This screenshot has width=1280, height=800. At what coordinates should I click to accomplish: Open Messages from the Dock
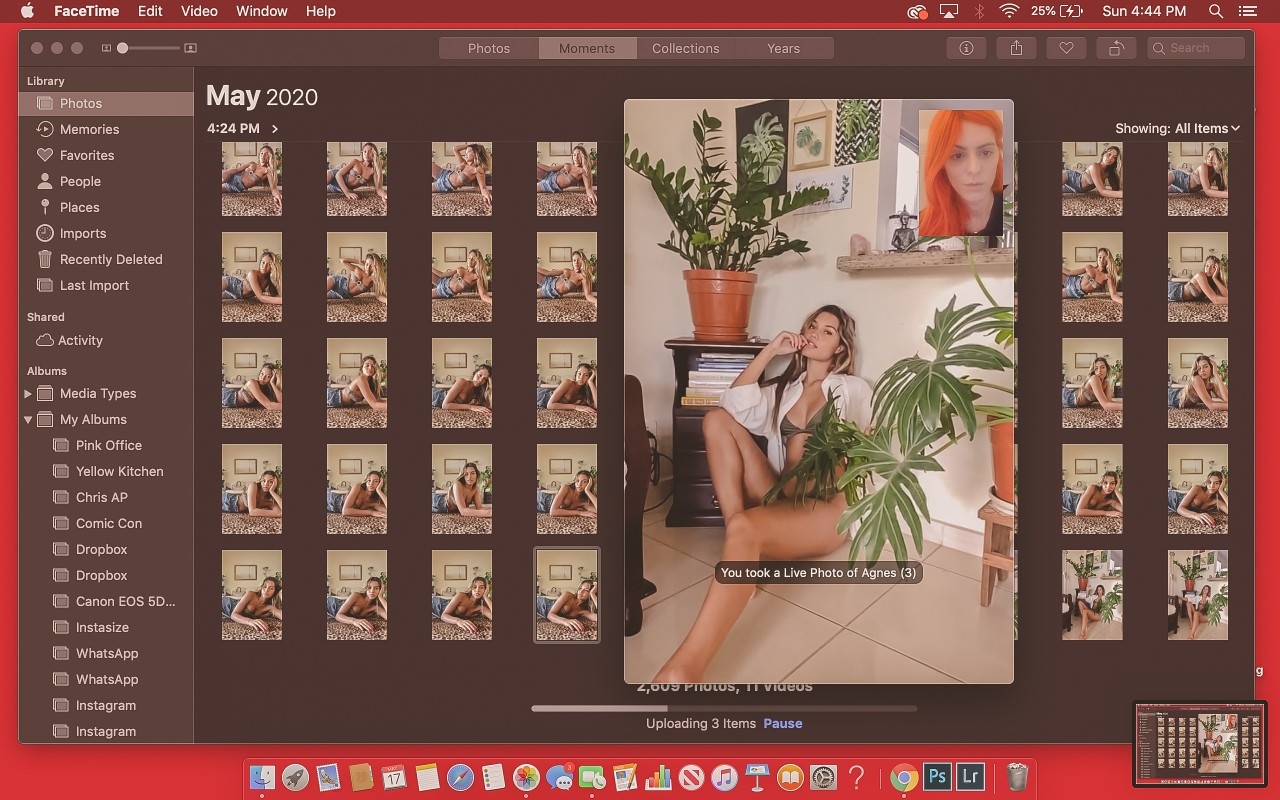click(559, 777)
